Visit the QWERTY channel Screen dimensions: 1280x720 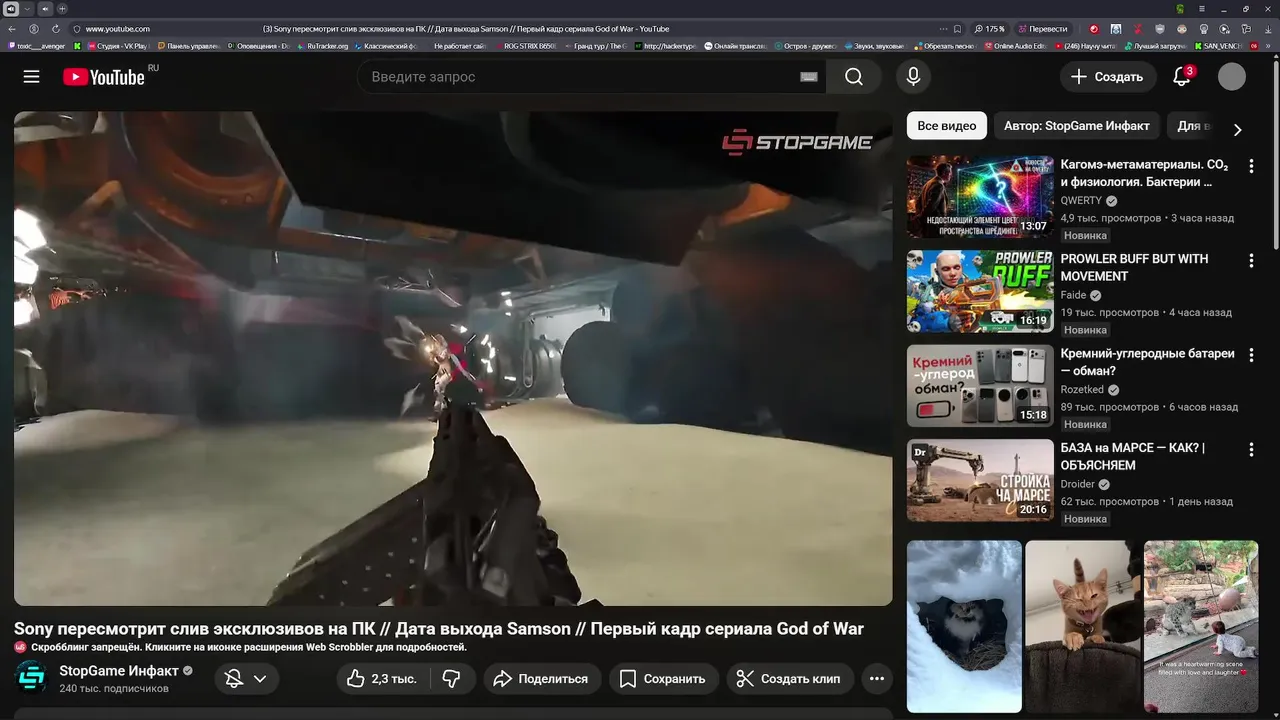pos(1081,201)
